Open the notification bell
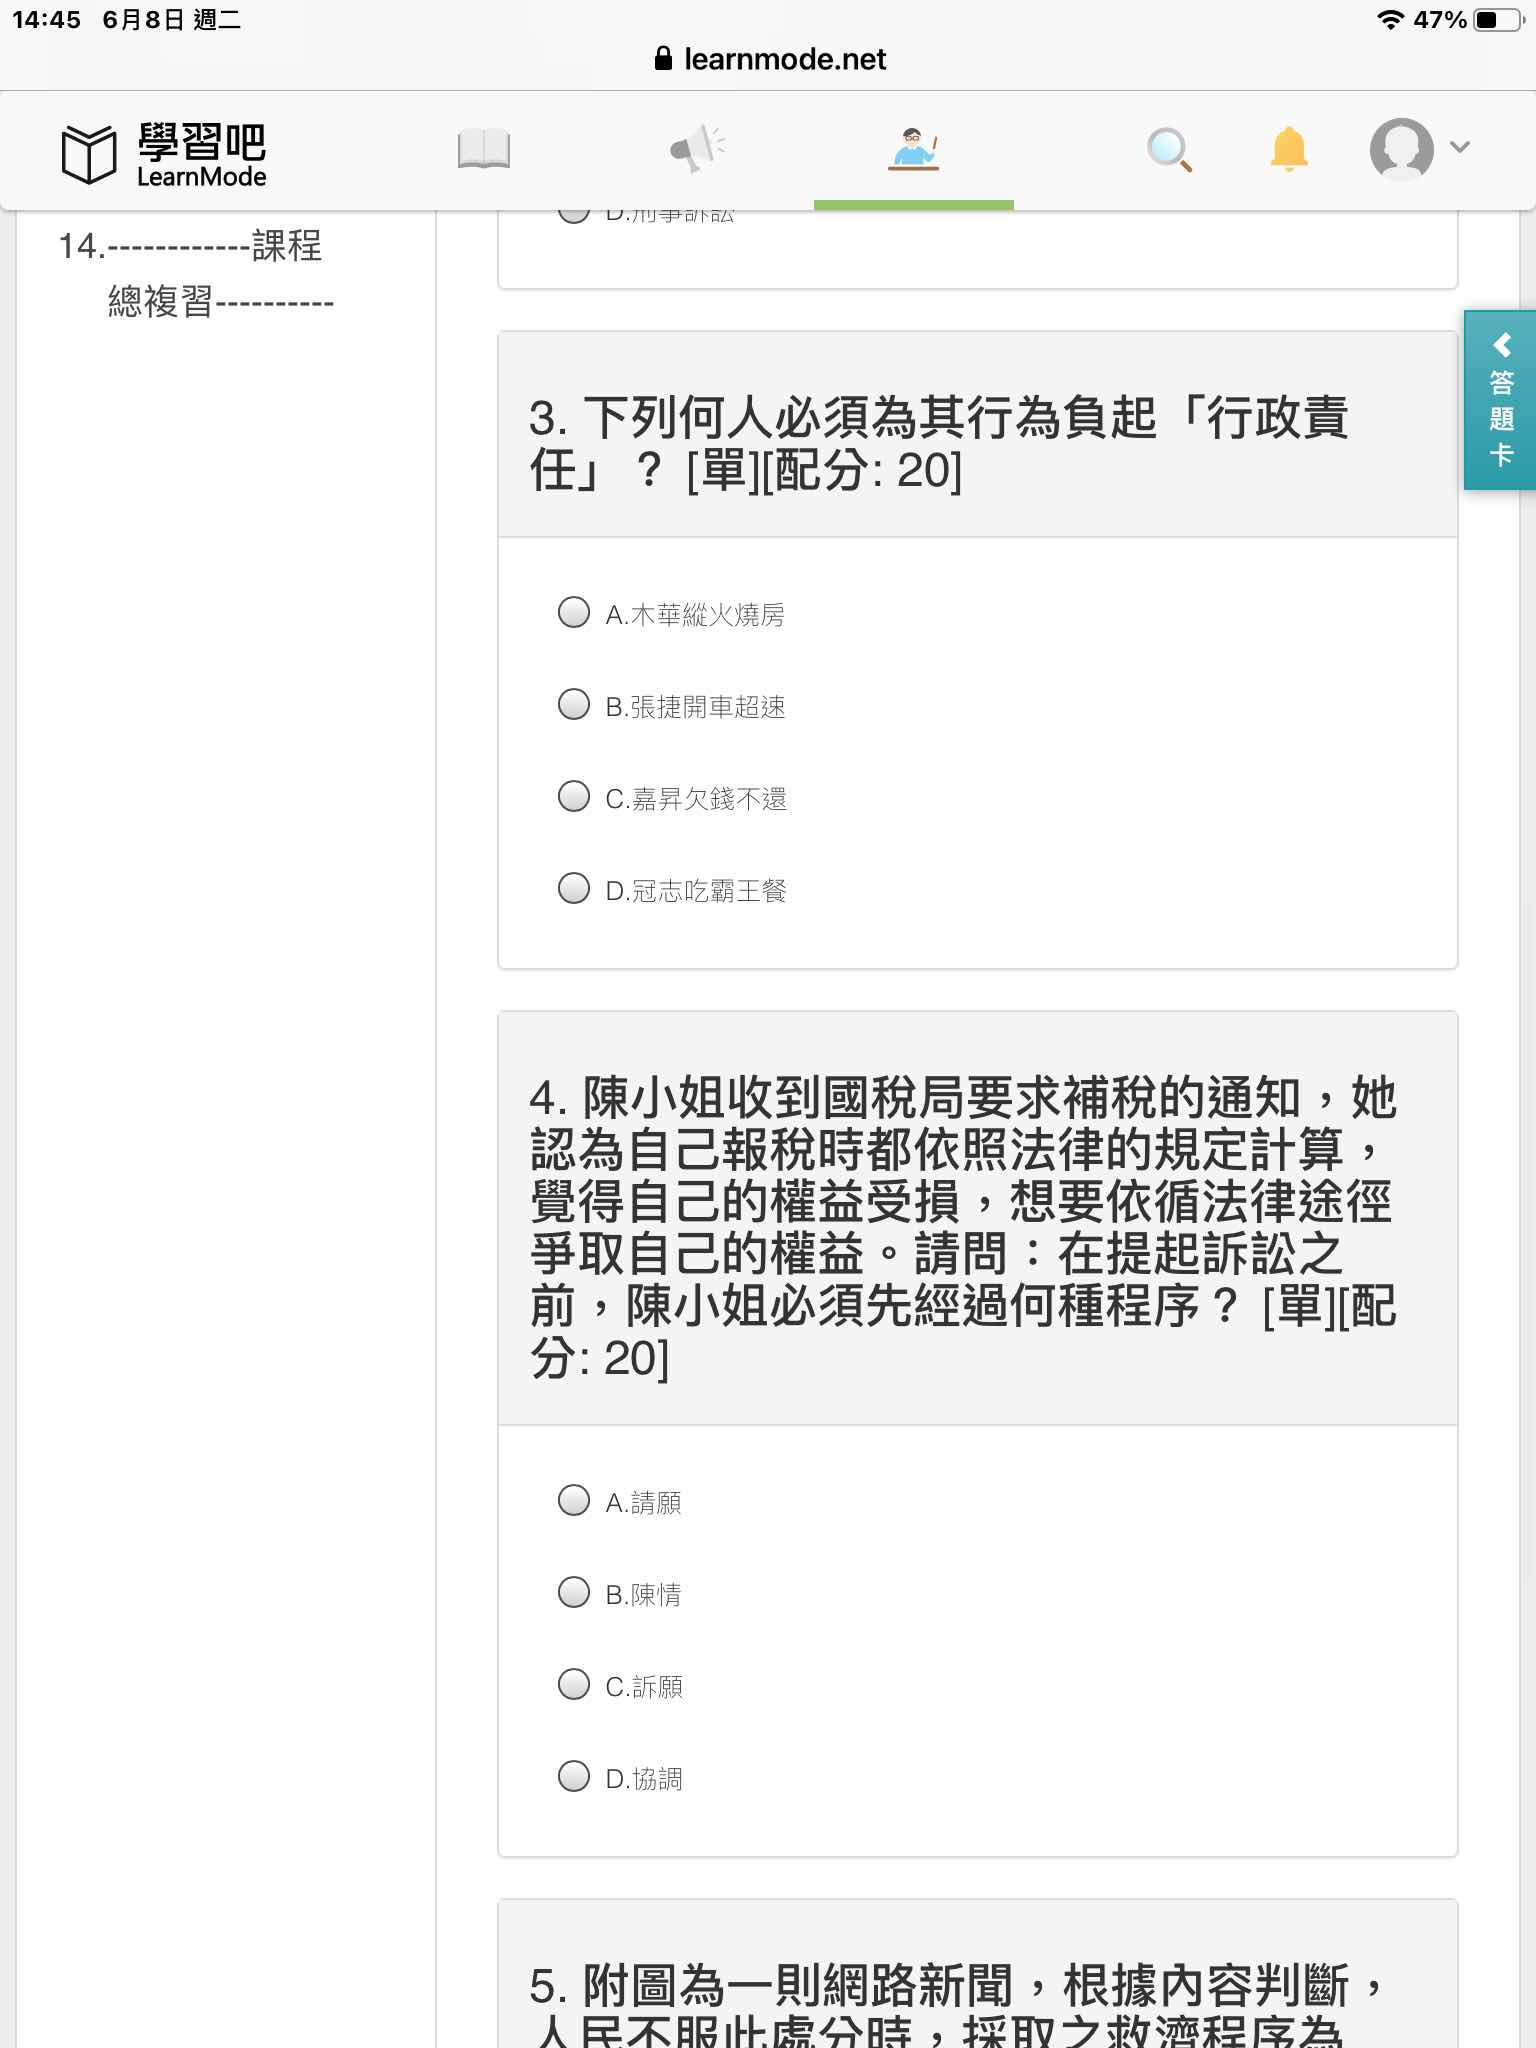Viewport: 1536px width, 2048px height. (1289, 149)
